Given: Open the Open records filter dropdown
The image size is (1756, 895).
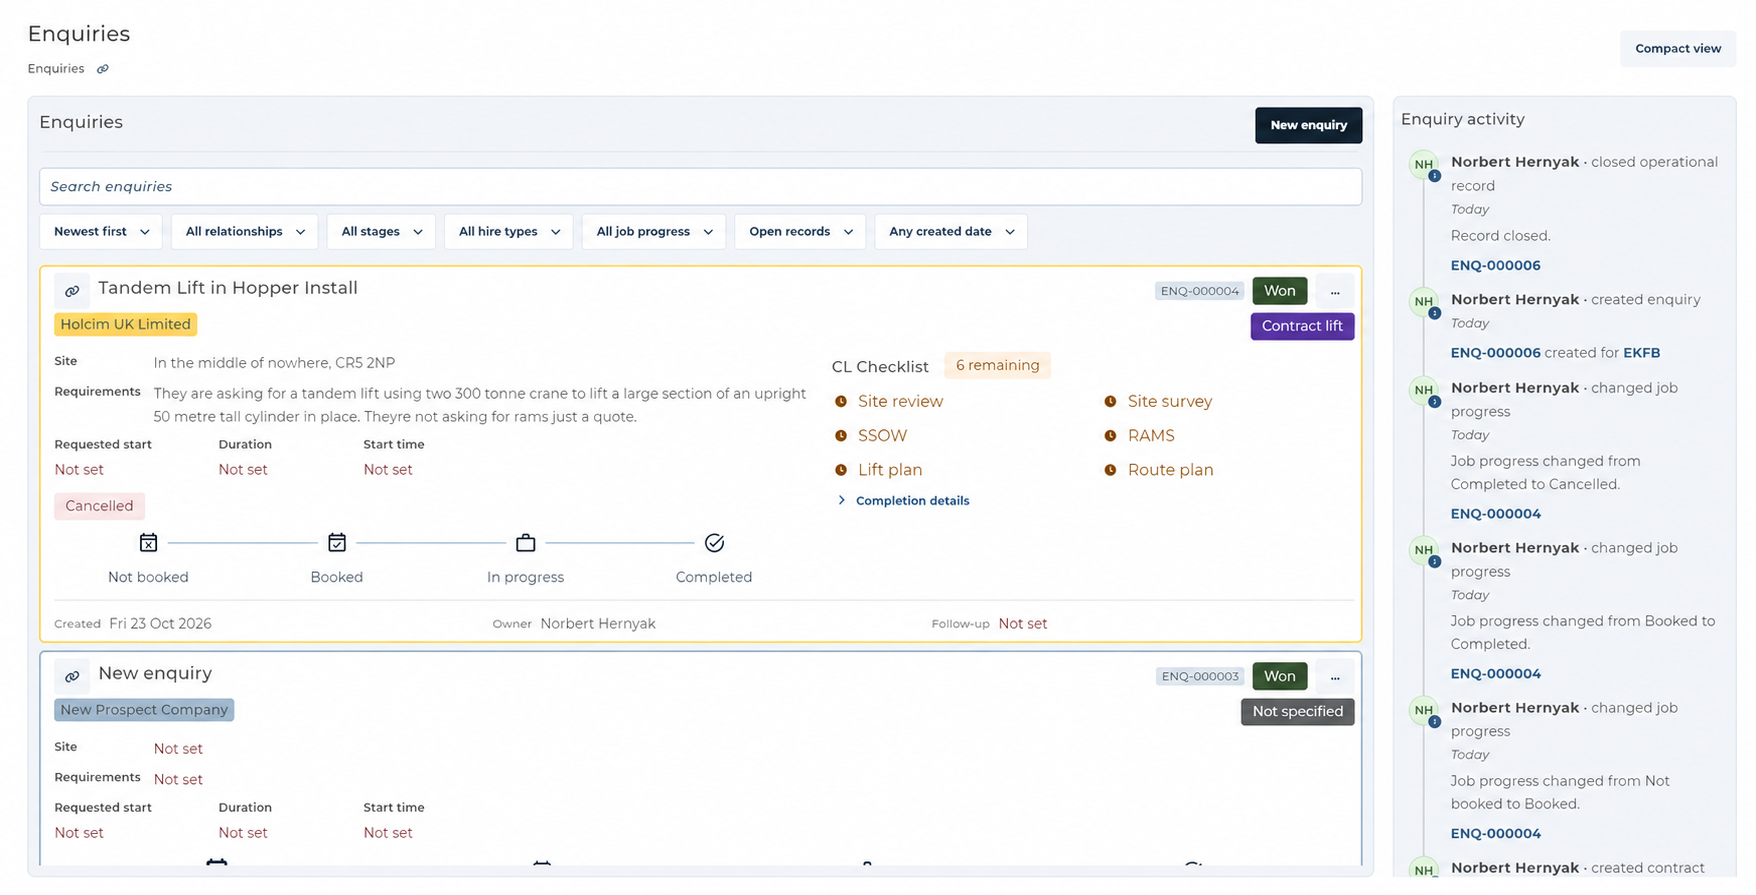Looking at the screenshot, I should pos(800,232).
